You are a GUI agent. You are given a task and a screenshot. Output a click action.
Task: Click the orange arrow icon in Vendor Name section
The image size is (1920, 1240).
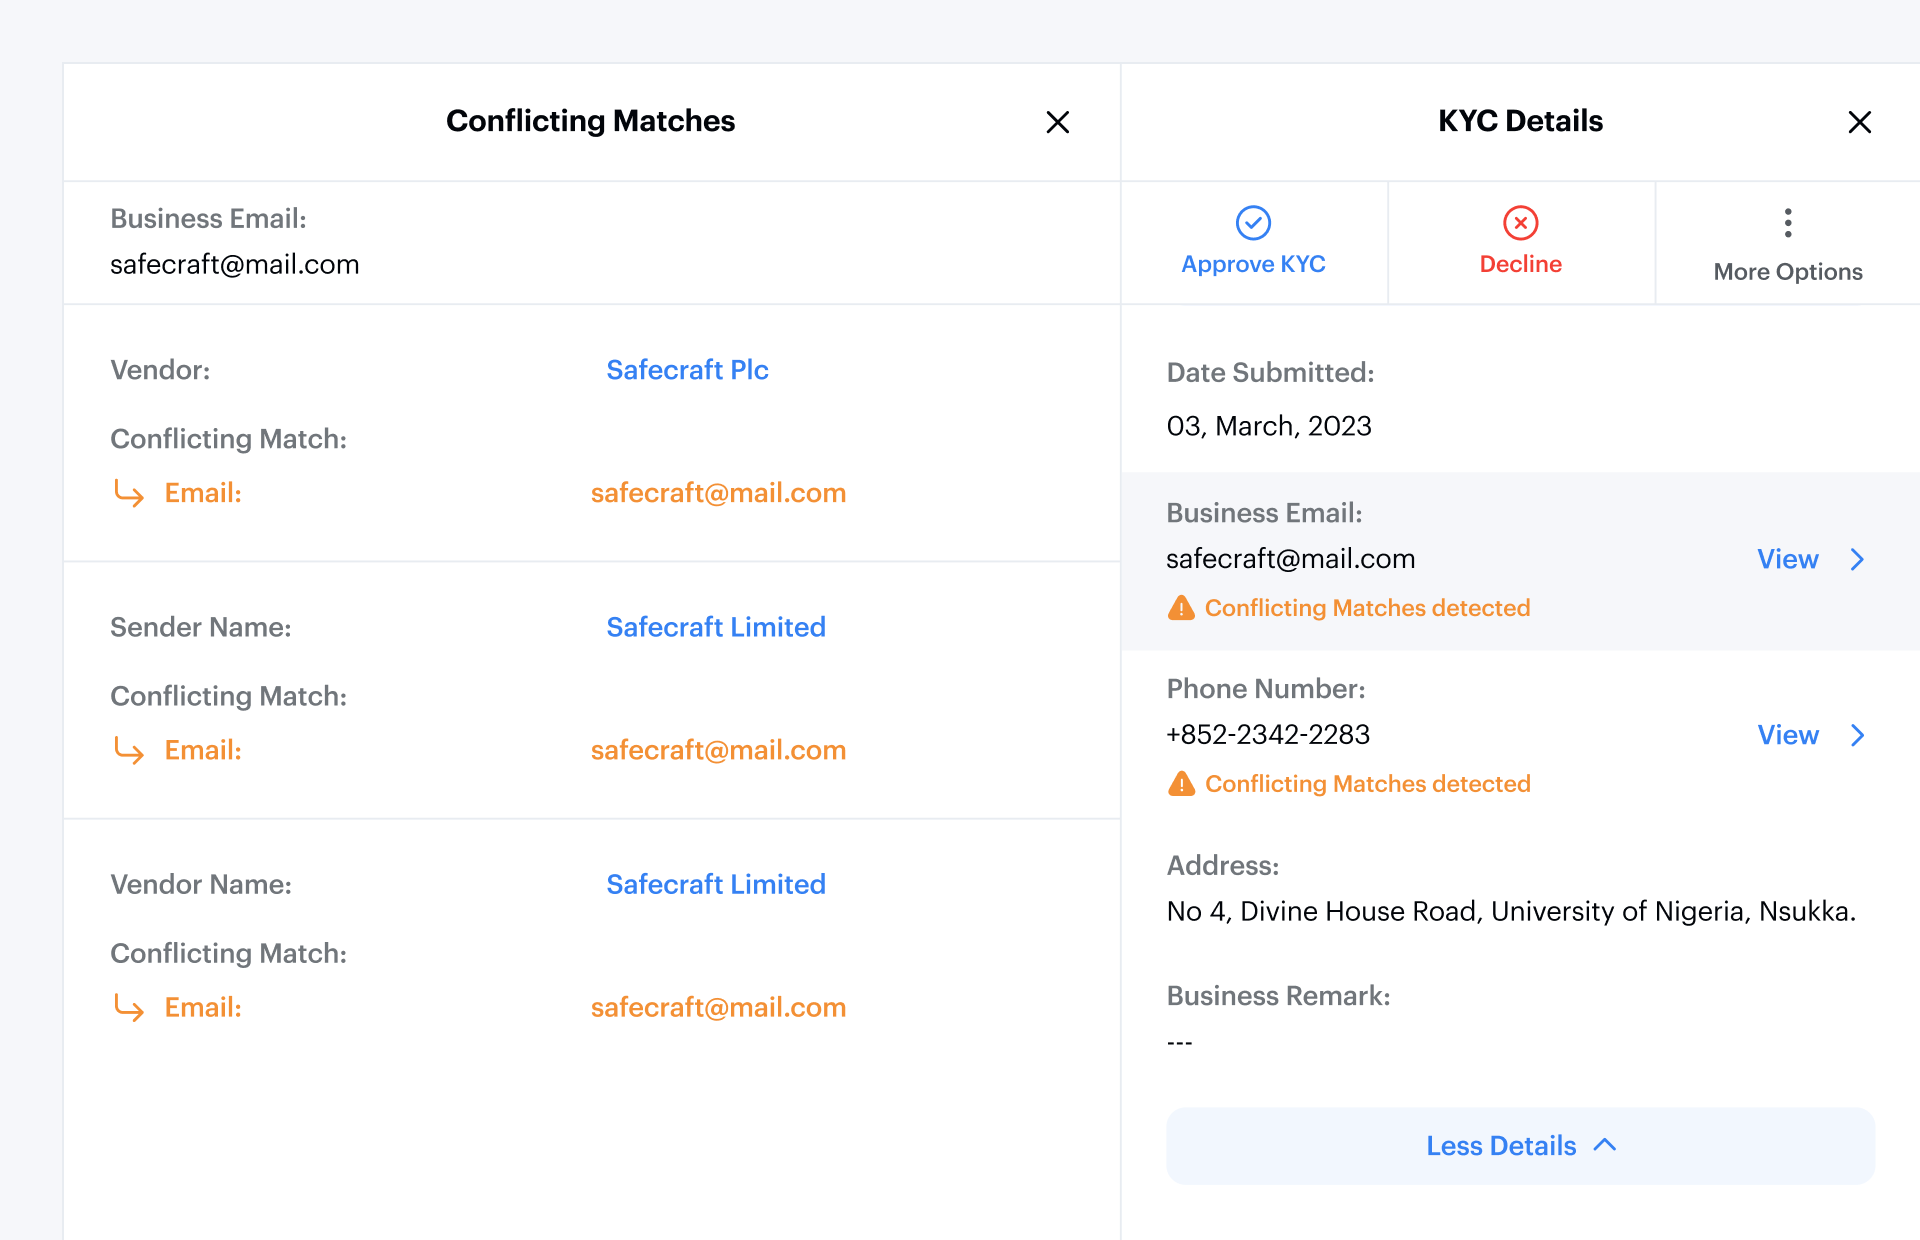point(129,1007)
